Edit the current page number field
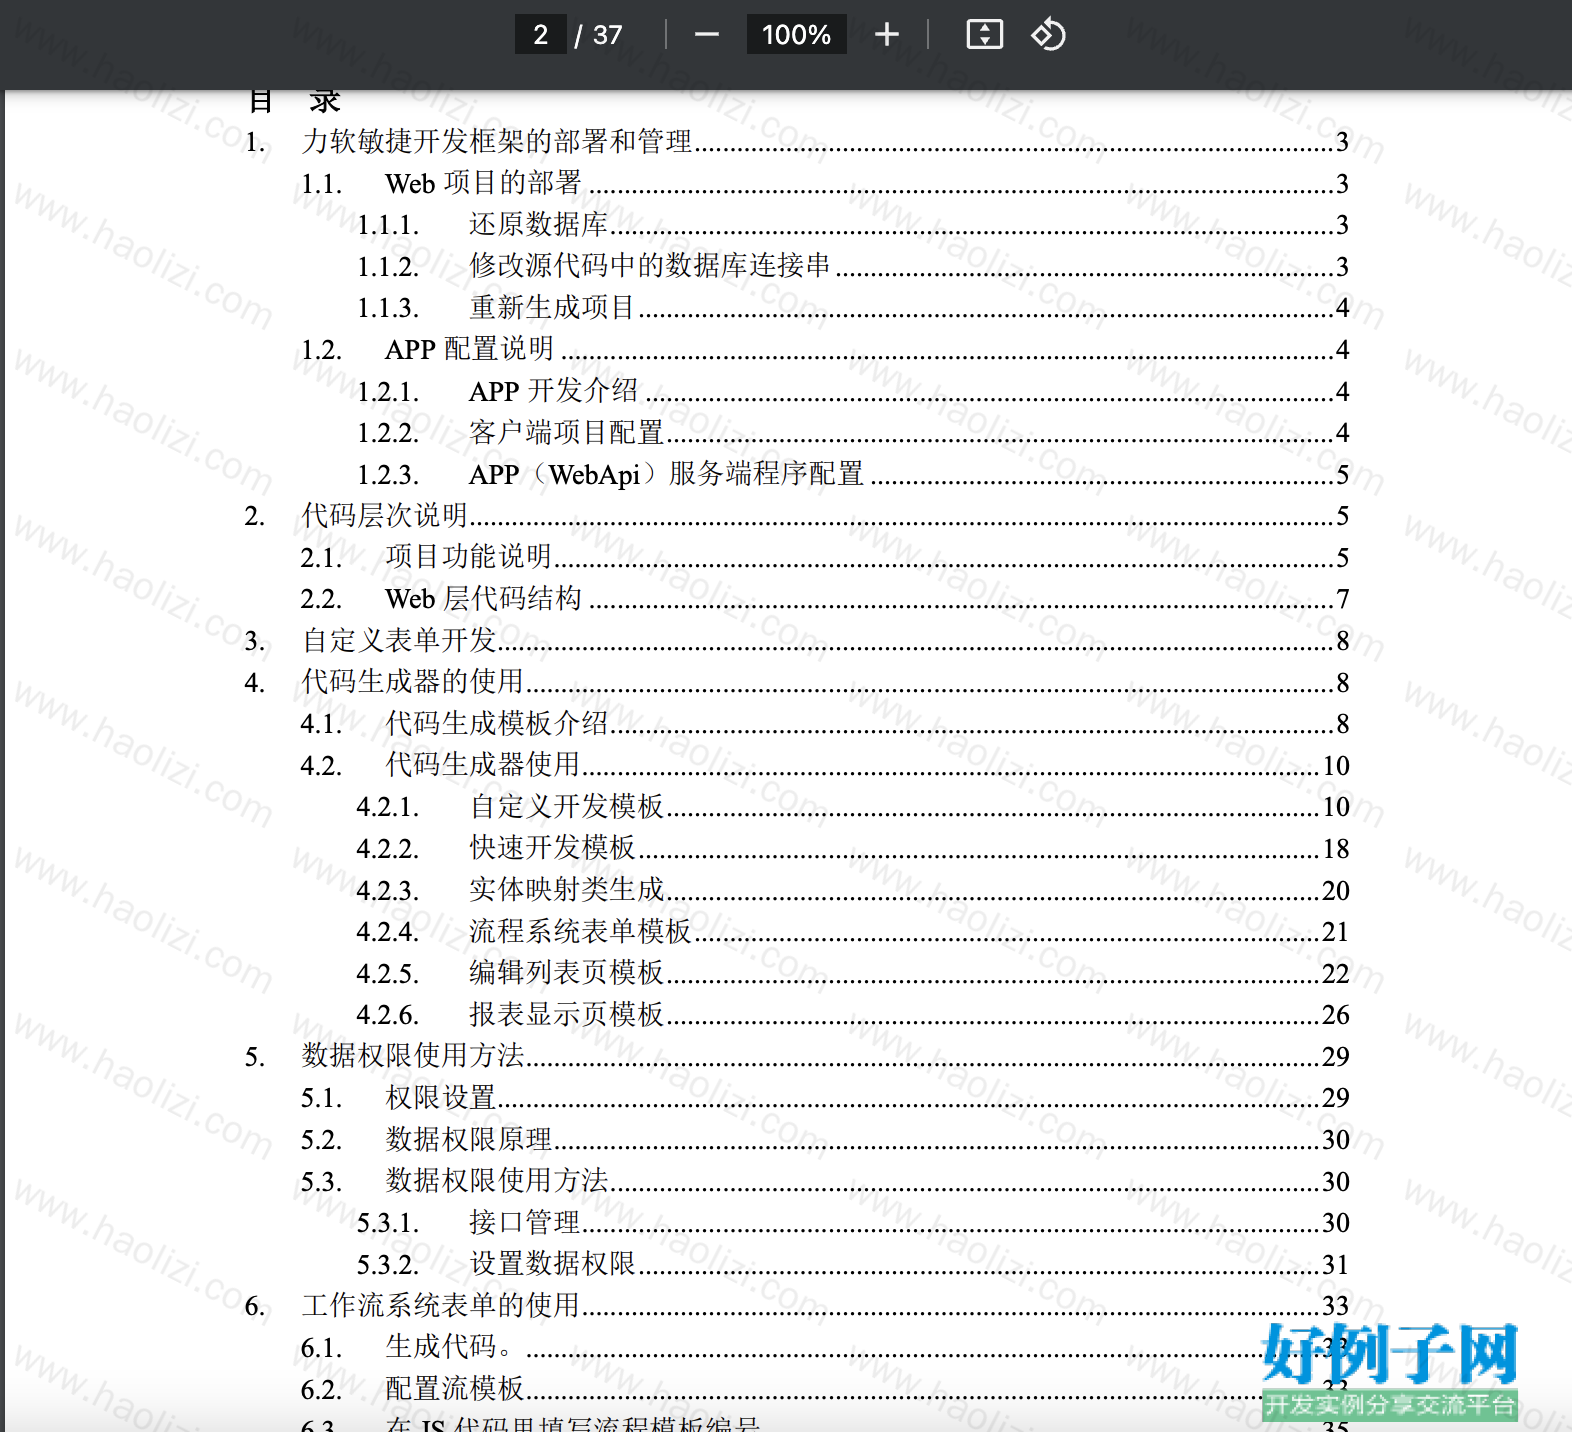This screenshot has height=1432, width=1572. pyautogui.click(x=540, y=35)
